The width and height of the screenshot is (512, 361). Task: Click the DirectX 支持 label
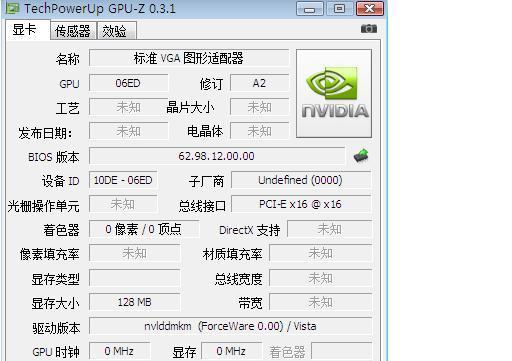click(249, 230)
